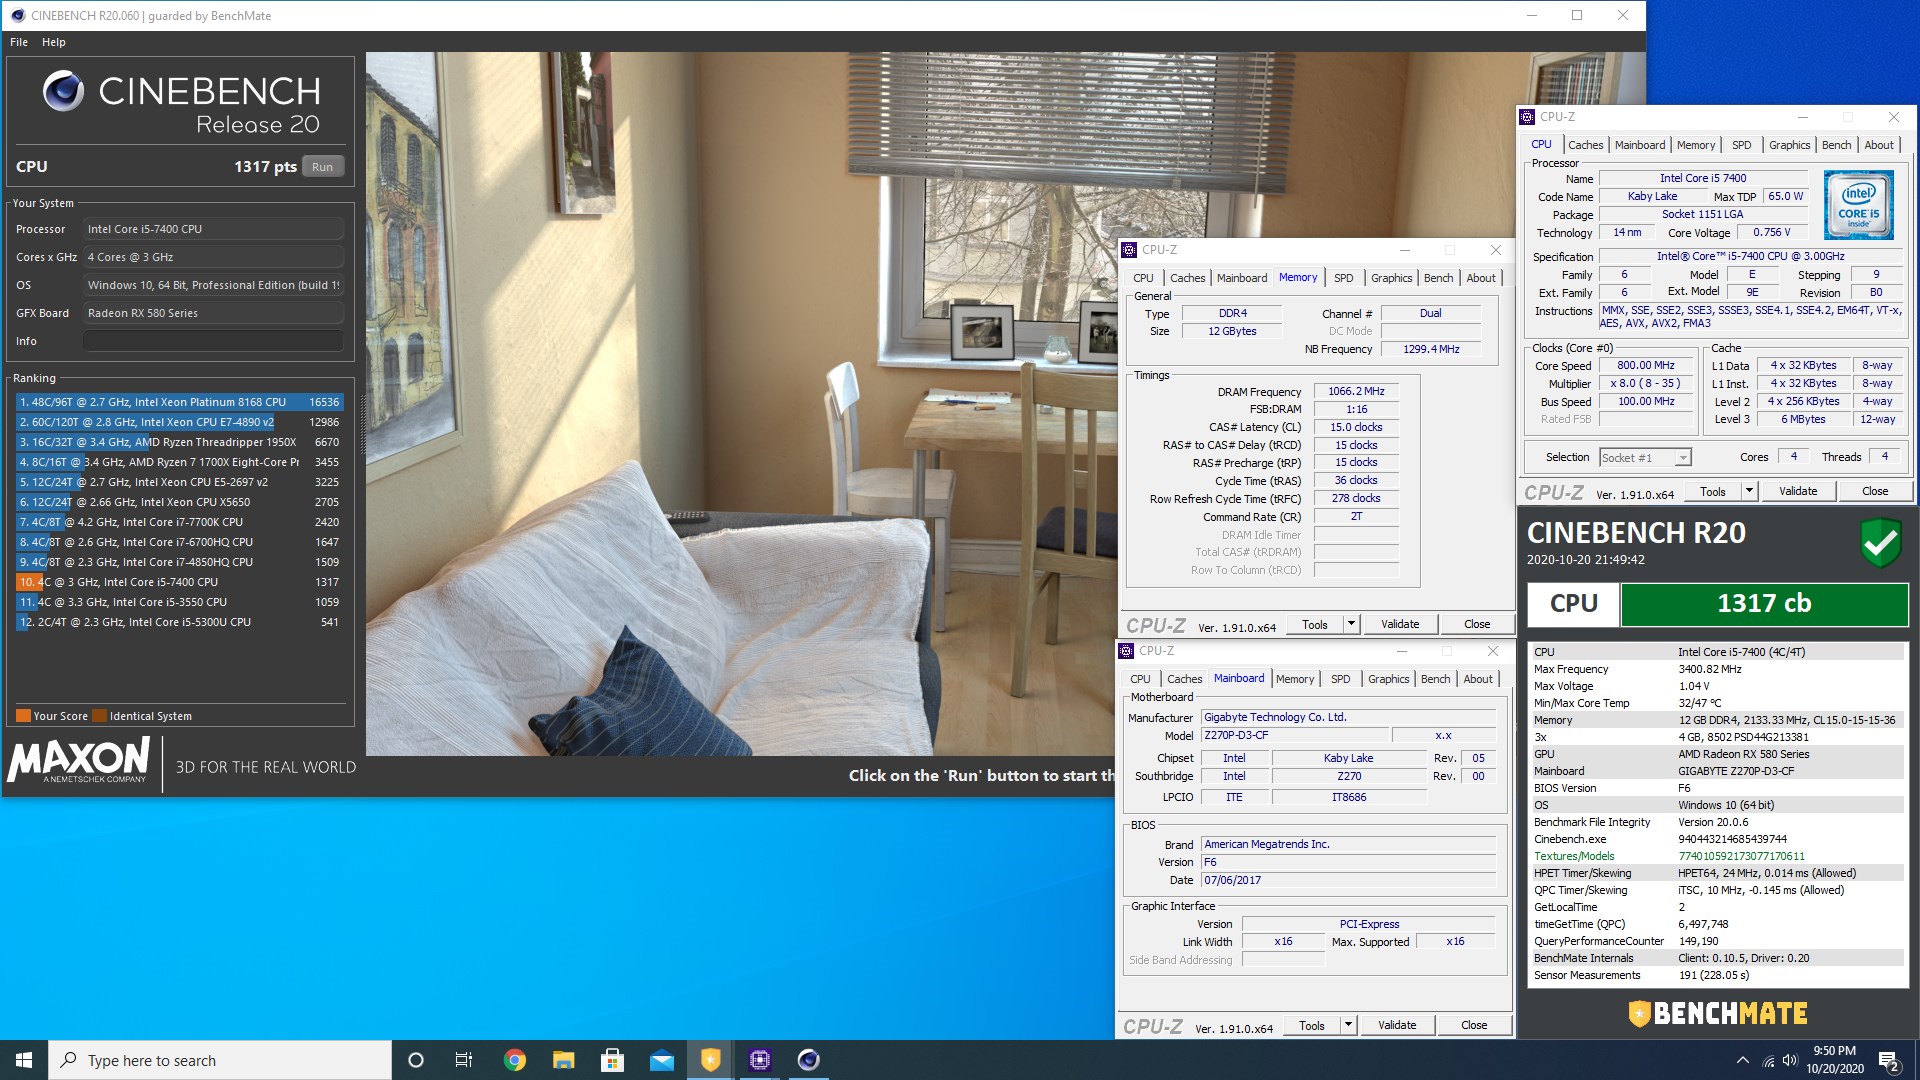The image size is (1920, 1080).
Task: Click the Cinebench logo icon
Action: [63, 91]
